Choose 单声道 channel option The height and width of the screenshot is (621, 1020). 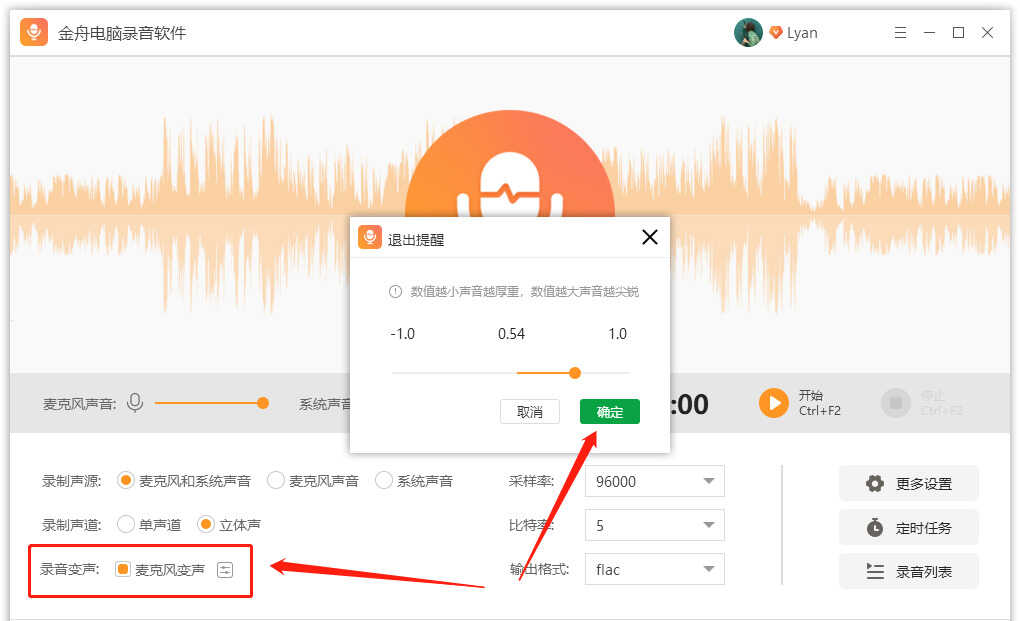(126, 525)
